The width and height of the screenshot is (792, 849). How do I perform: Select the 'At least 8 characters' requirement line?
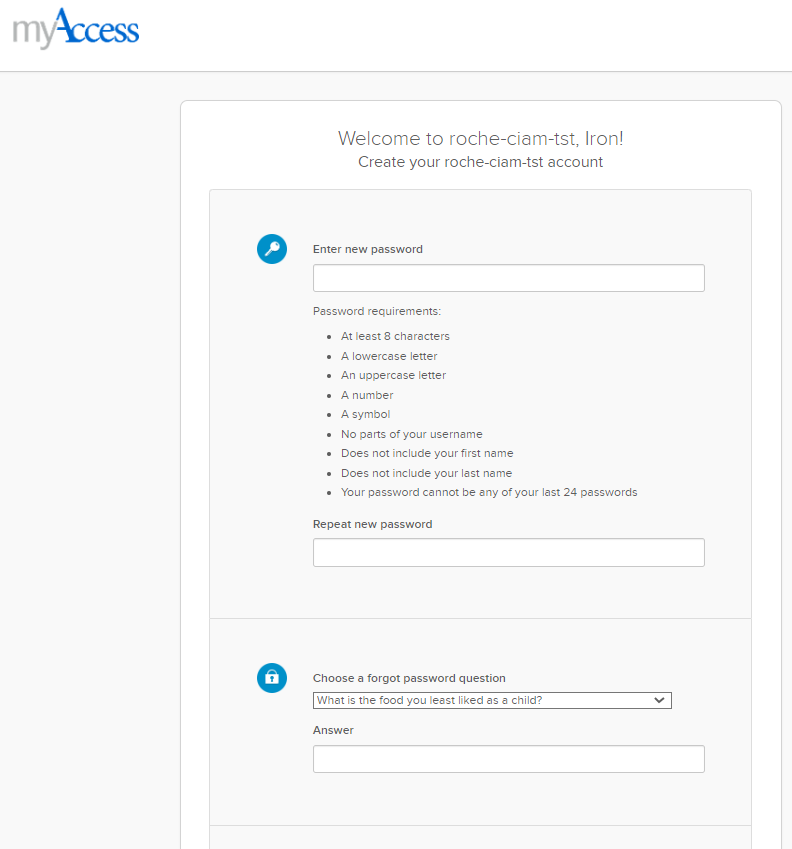pos(395,336)
